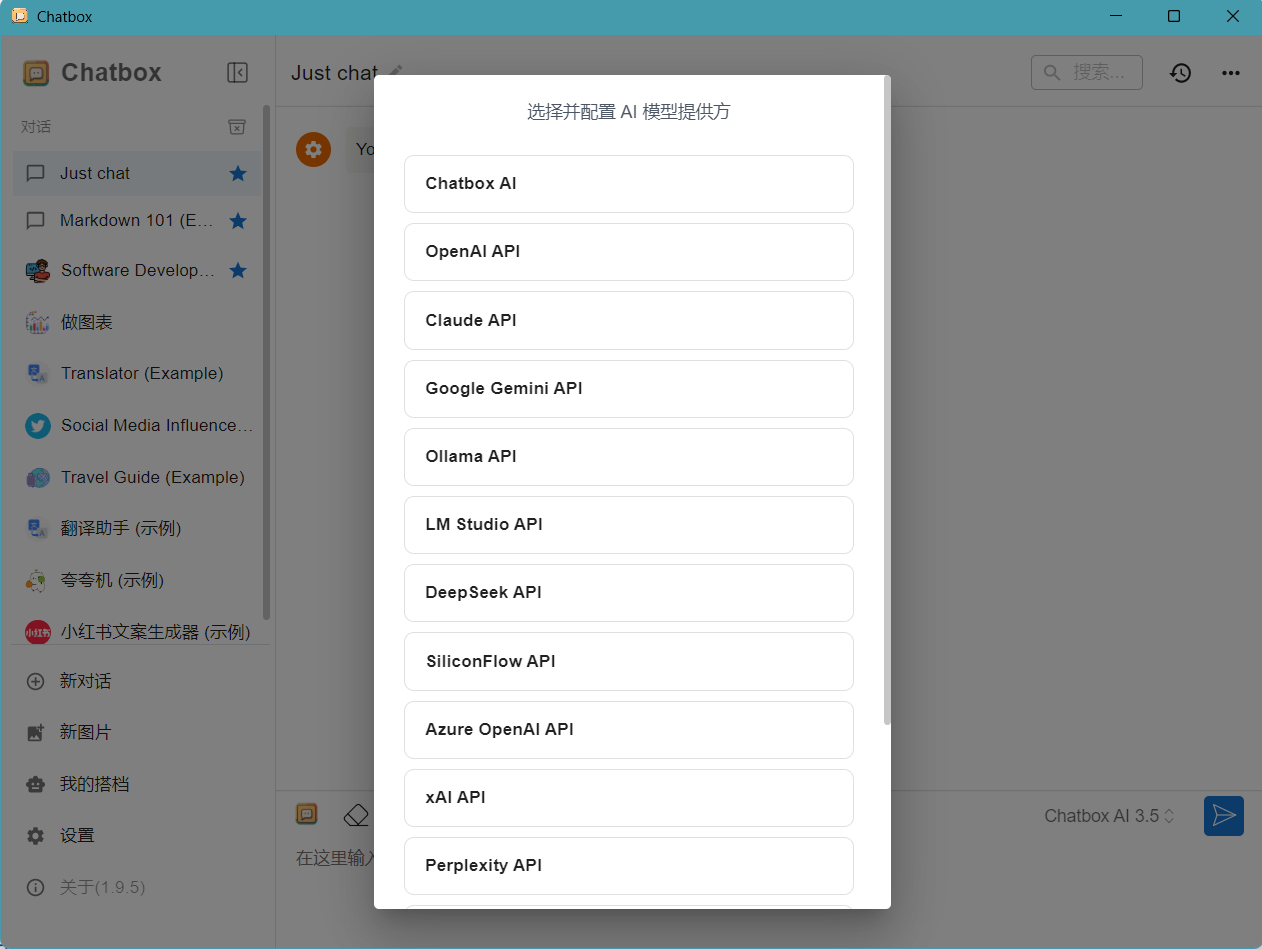Image resolution: width=1262 pixels, height=949 pixels.
Task: Click the Chatbox logo icon in the input toolbar
Action: coord(307,815)
